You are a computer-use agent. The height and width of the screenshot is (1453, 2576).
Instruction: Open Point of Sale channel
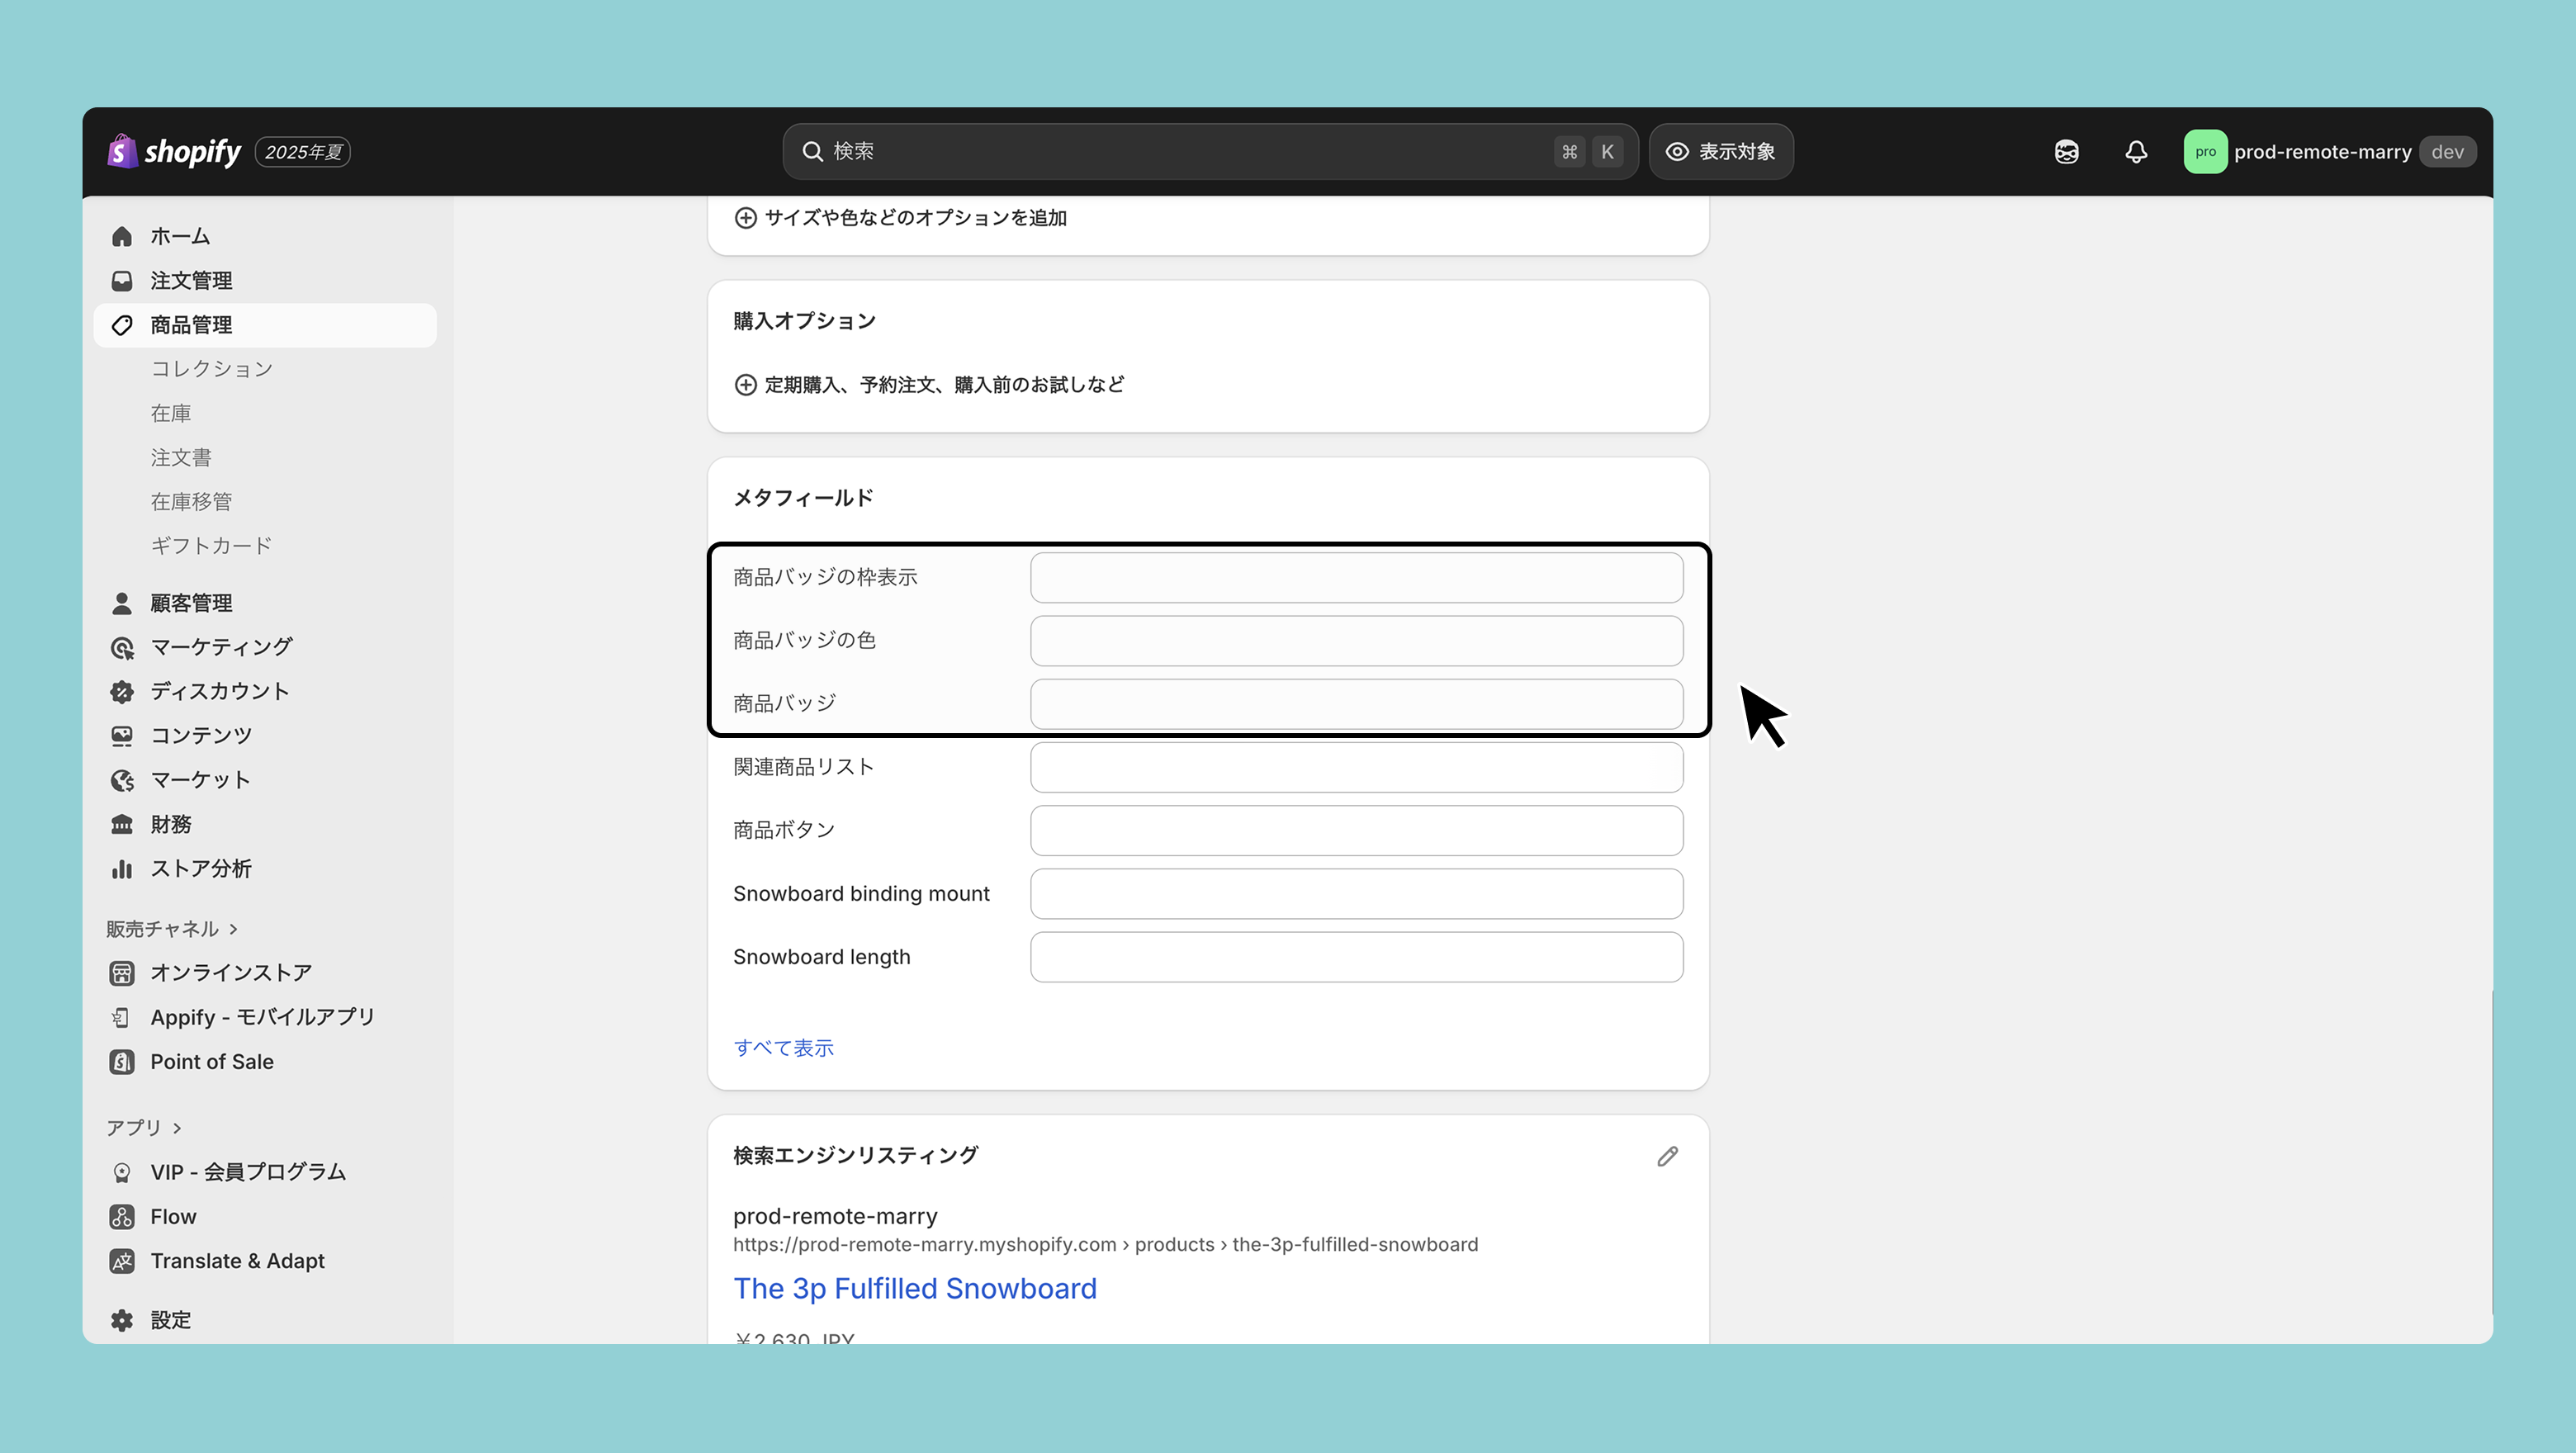[211, 1061]
